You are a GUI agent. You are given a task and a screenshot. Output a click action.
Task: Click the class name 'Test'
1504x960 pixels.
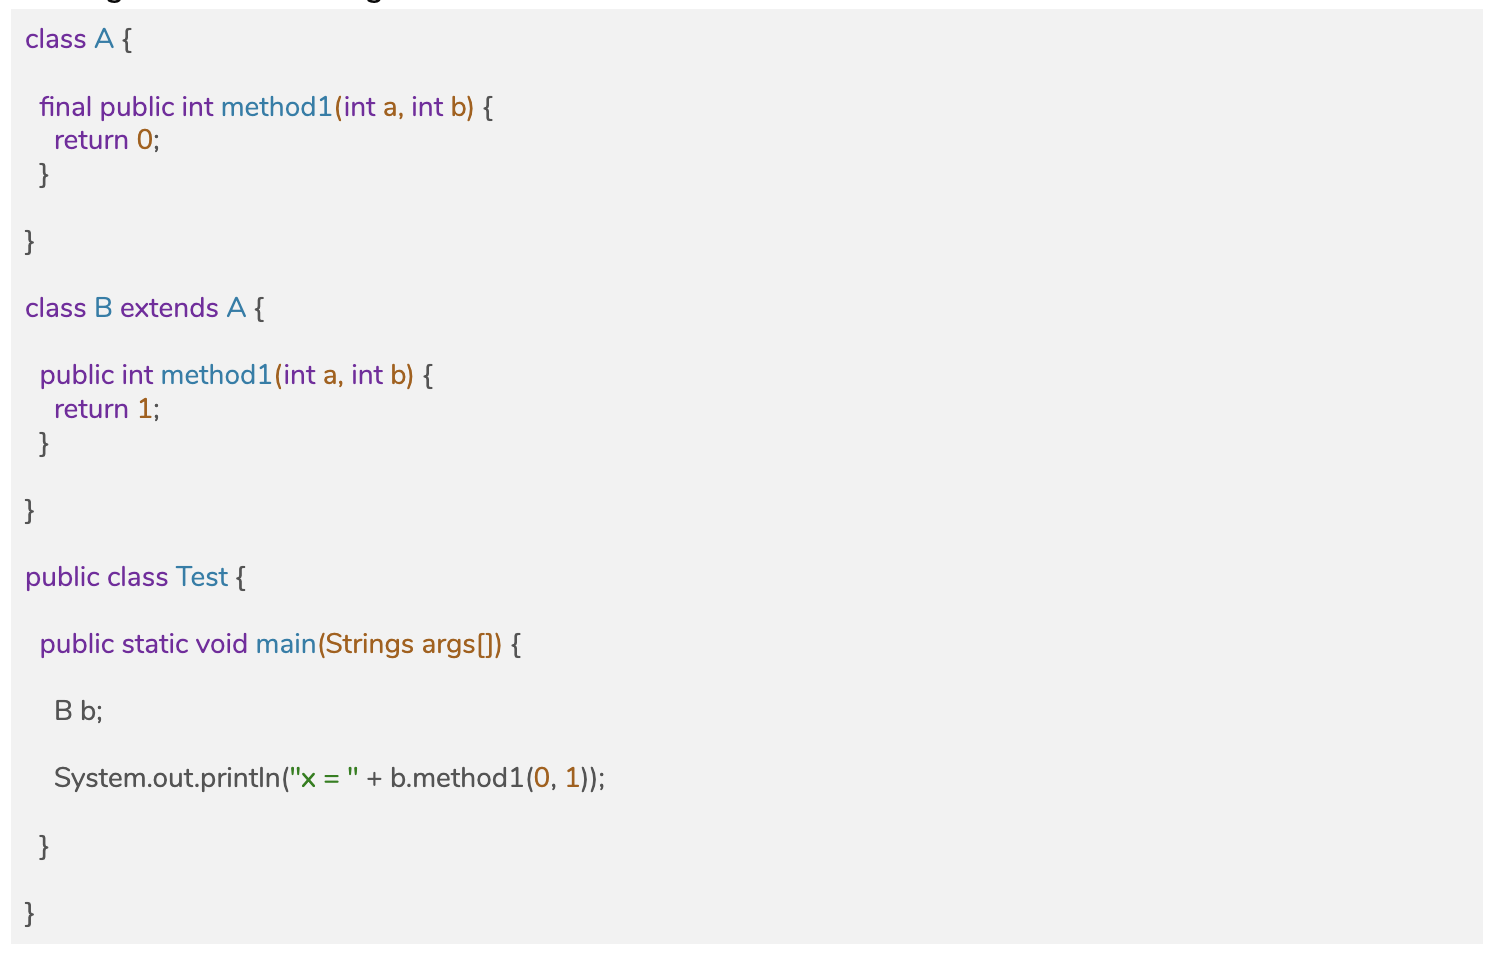[201, 577]
